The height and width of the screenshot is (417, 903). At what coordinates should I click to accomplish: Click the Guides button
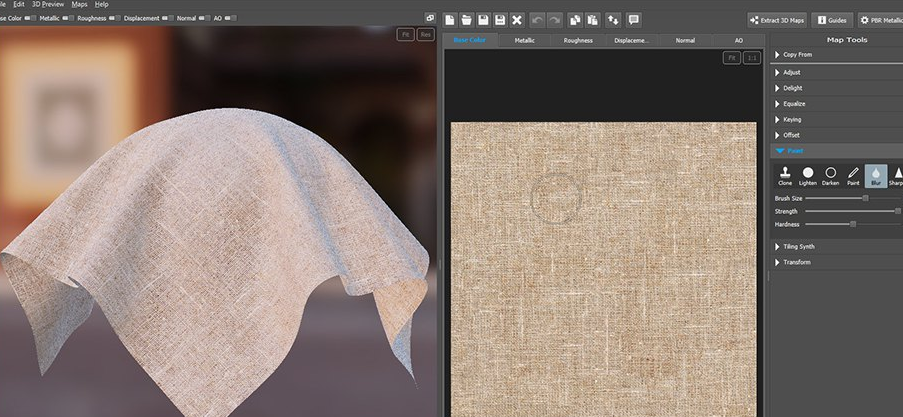tap(832, 19)
